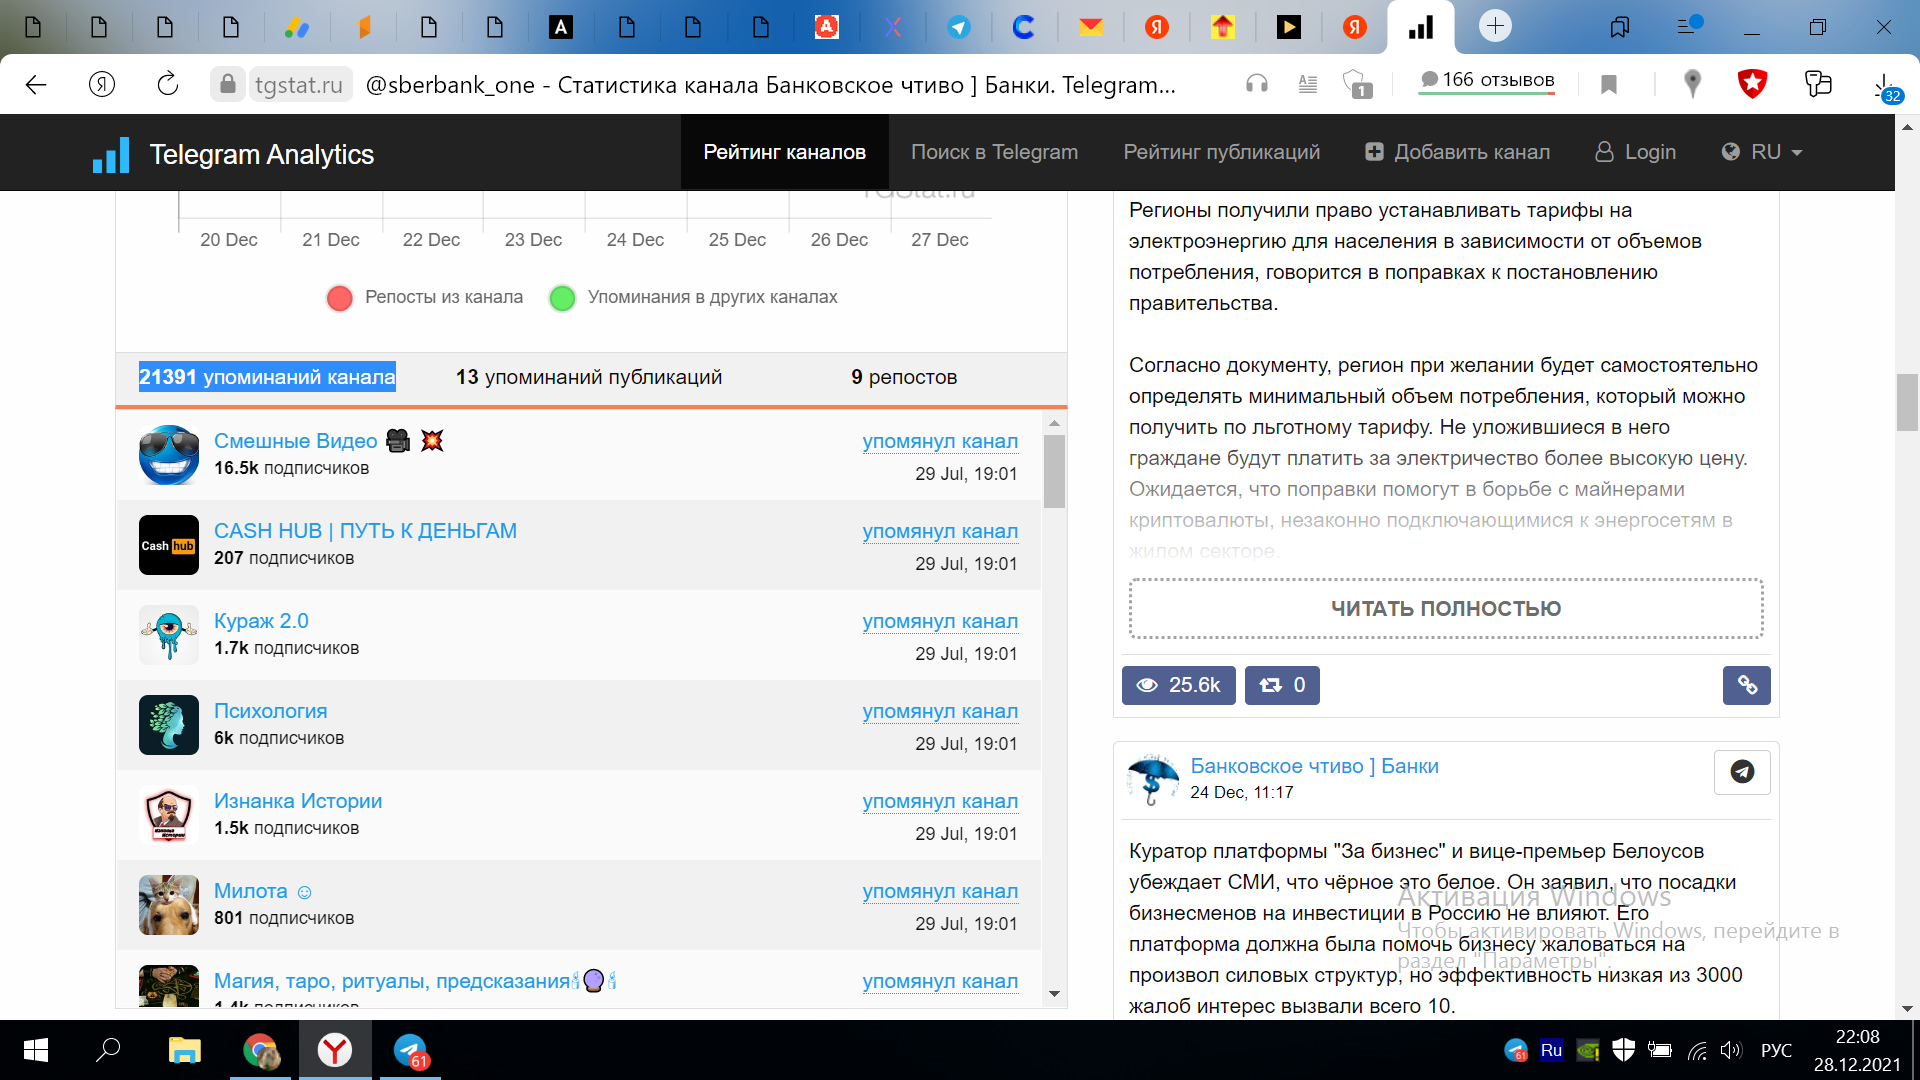Open 'Рейтинг публикаций' menu item
Screen dimensions: 1920x1080
[x=1221, y=152]
